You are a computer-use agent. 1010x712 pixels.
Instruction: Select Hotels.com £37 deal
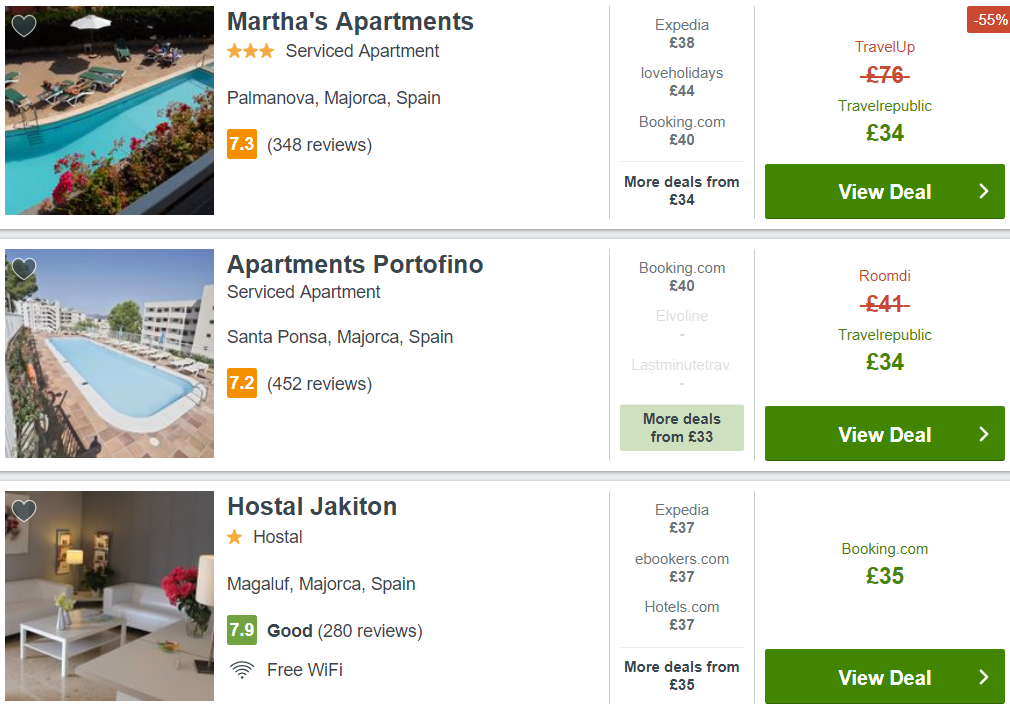coord(681,616)
